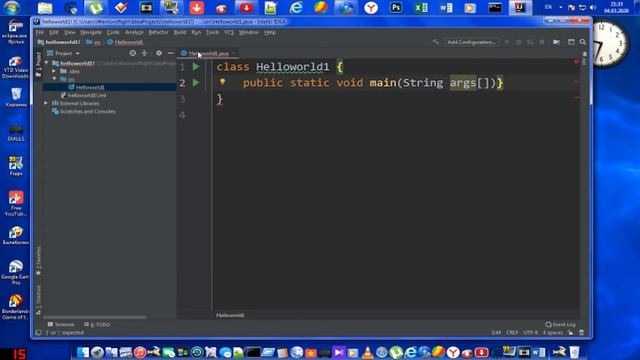The height and width of the screenshot is (360, 640).
Task: Open the Project vertical tool window stripe
Action: point(38,64)
